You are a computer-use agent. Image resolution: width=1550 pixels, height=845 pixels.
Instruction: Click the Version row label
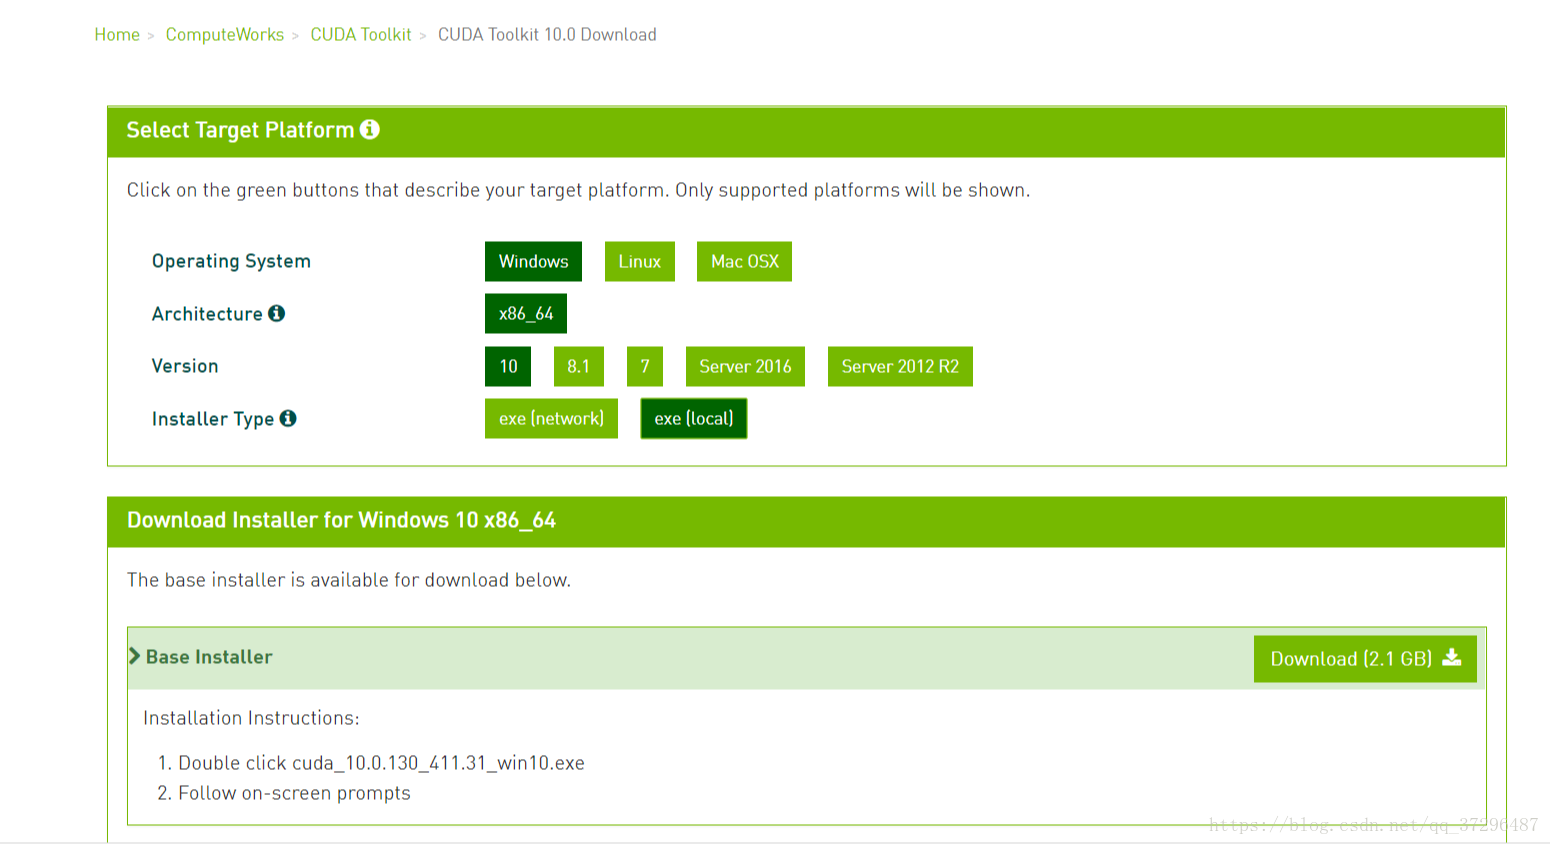pos(185,366)
